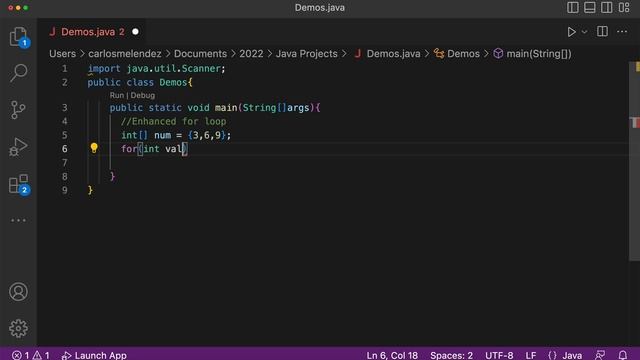The image size is (640, 360).
Task: Click '//Enhanced for loop' comment
Action: [173, 121]
